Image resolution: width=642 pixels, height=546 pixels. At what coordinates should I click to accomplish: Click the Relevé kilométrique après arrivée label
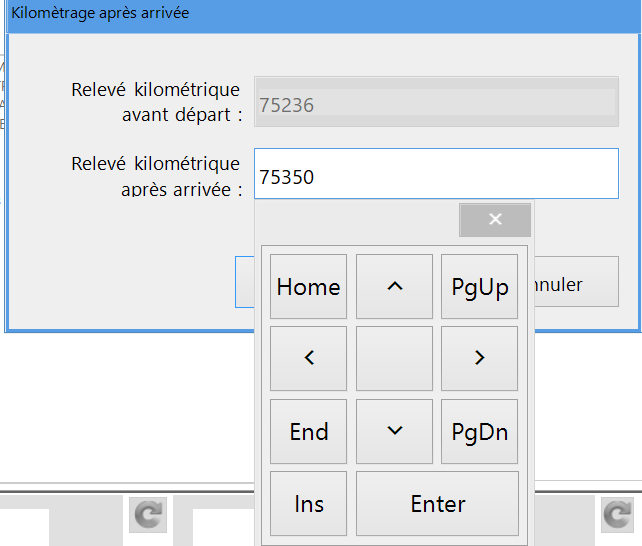click(157, 175)
